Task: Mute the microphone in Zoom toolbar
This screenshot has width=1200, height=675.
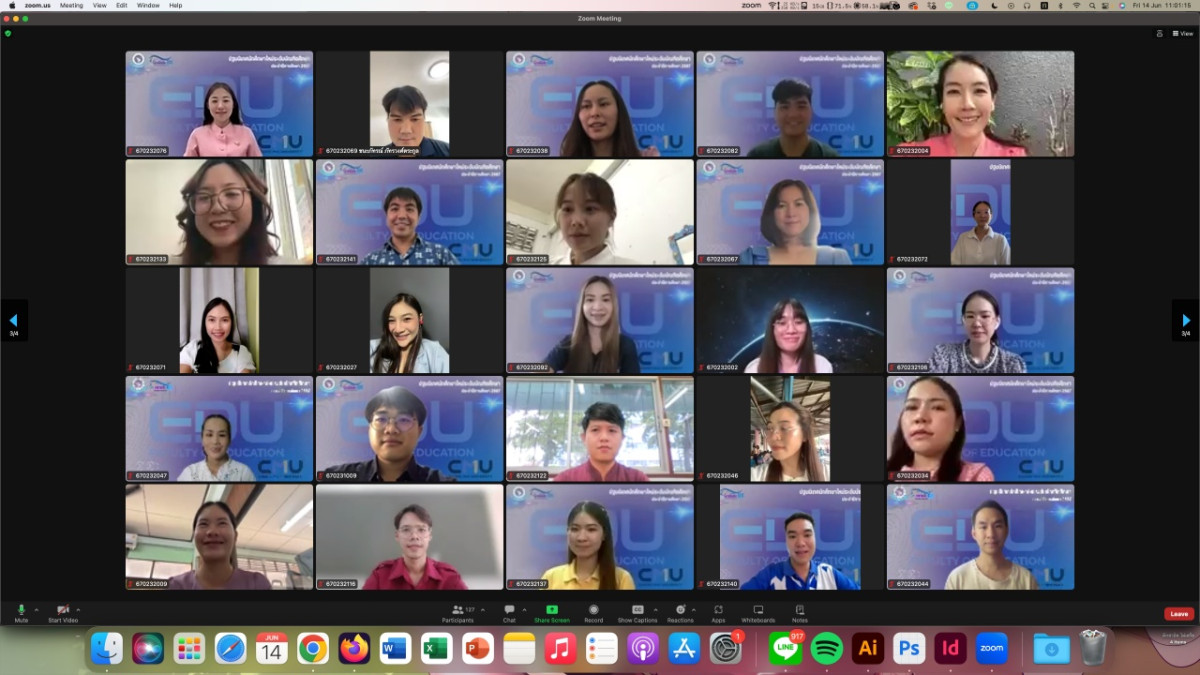Action: [x=21, y=611]
